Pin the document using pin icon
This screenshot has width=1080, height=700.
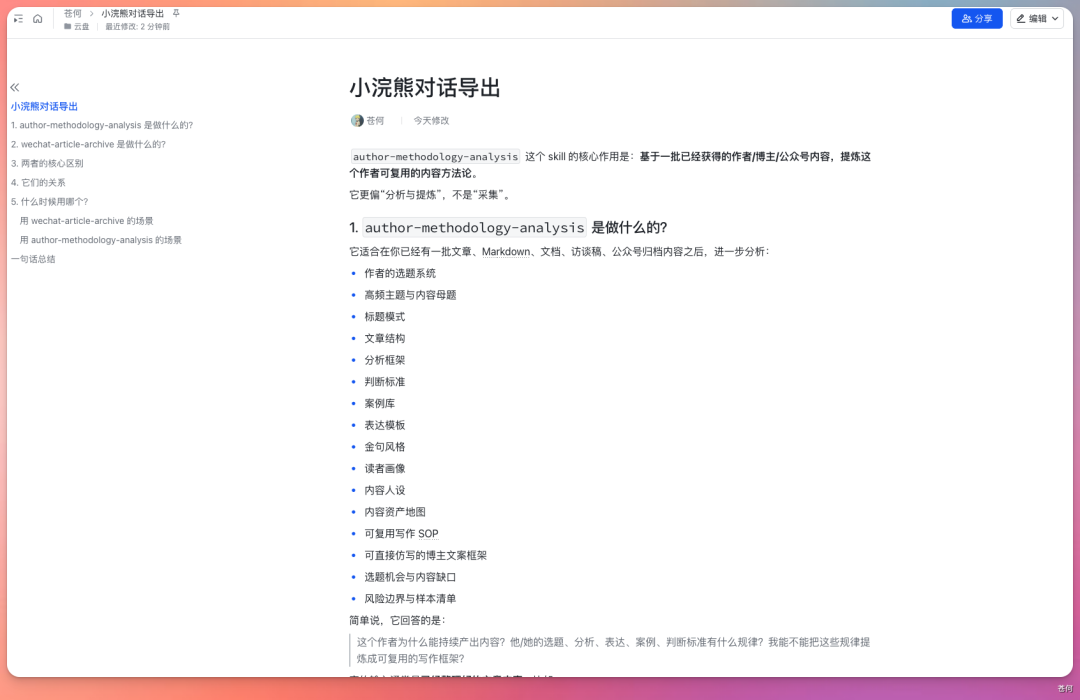click(176, 13)
